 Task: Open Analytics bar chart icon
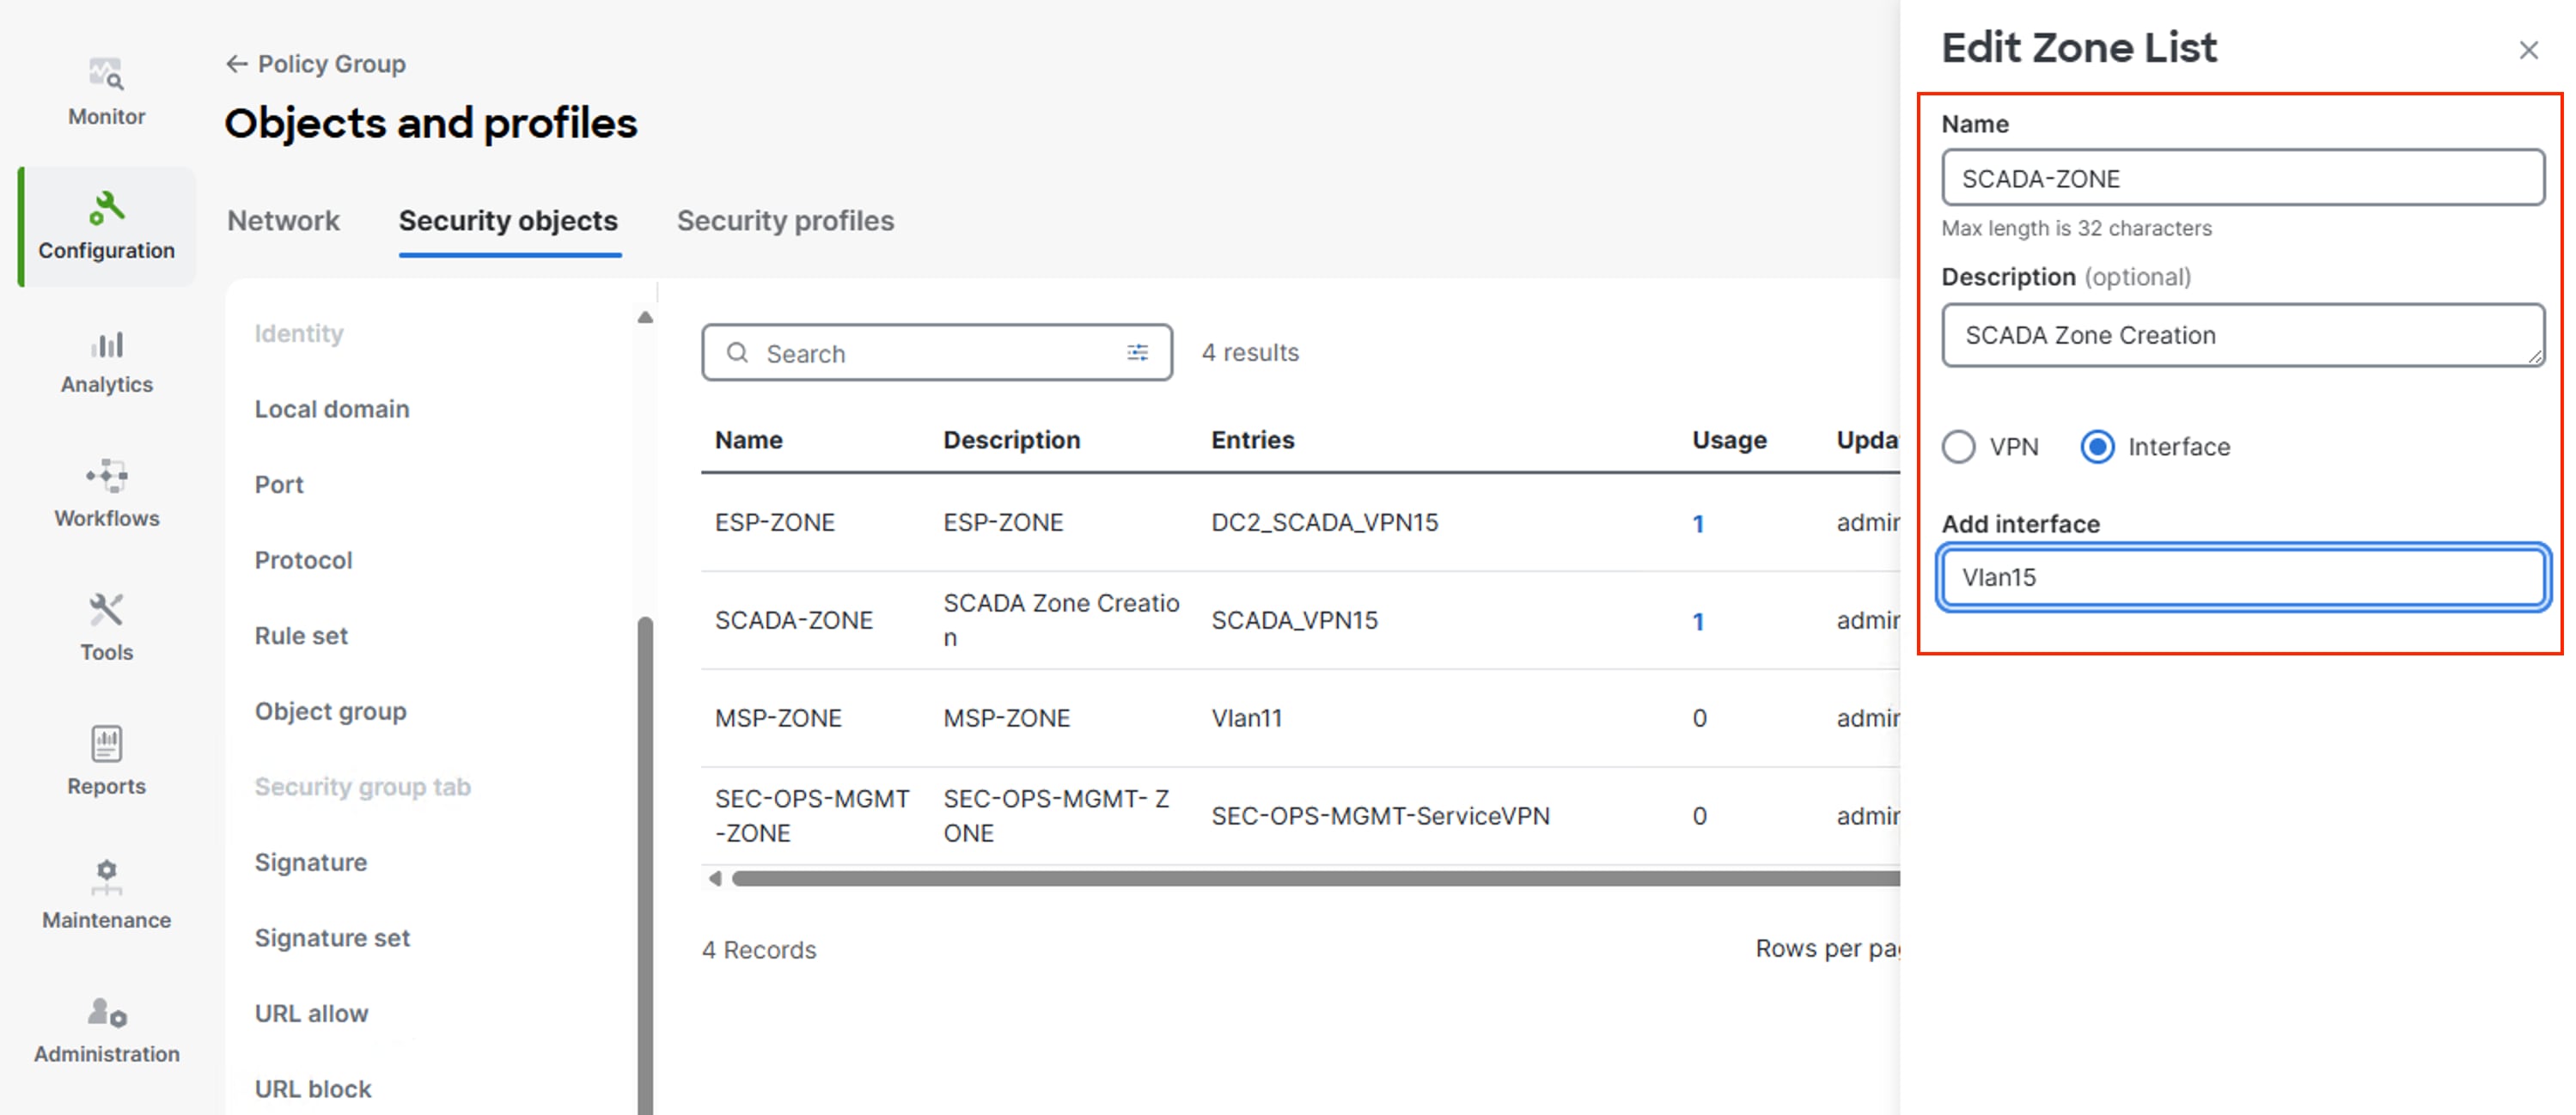[106, 344]
